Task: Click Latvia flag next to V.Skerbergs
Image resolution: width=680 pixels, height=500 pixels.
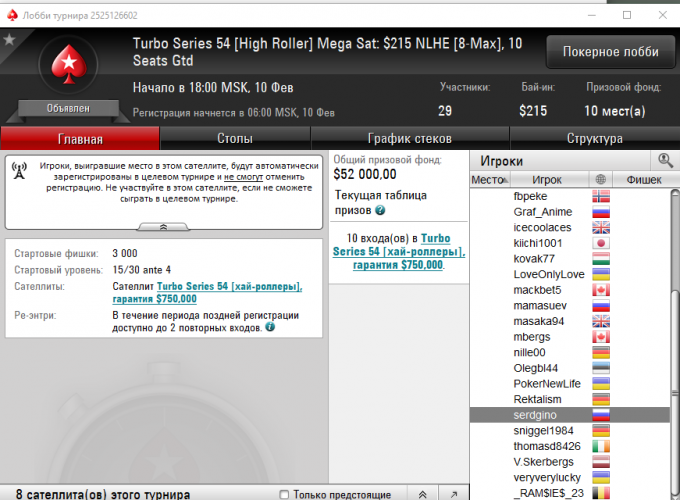Action: click(x=601, y=462)
